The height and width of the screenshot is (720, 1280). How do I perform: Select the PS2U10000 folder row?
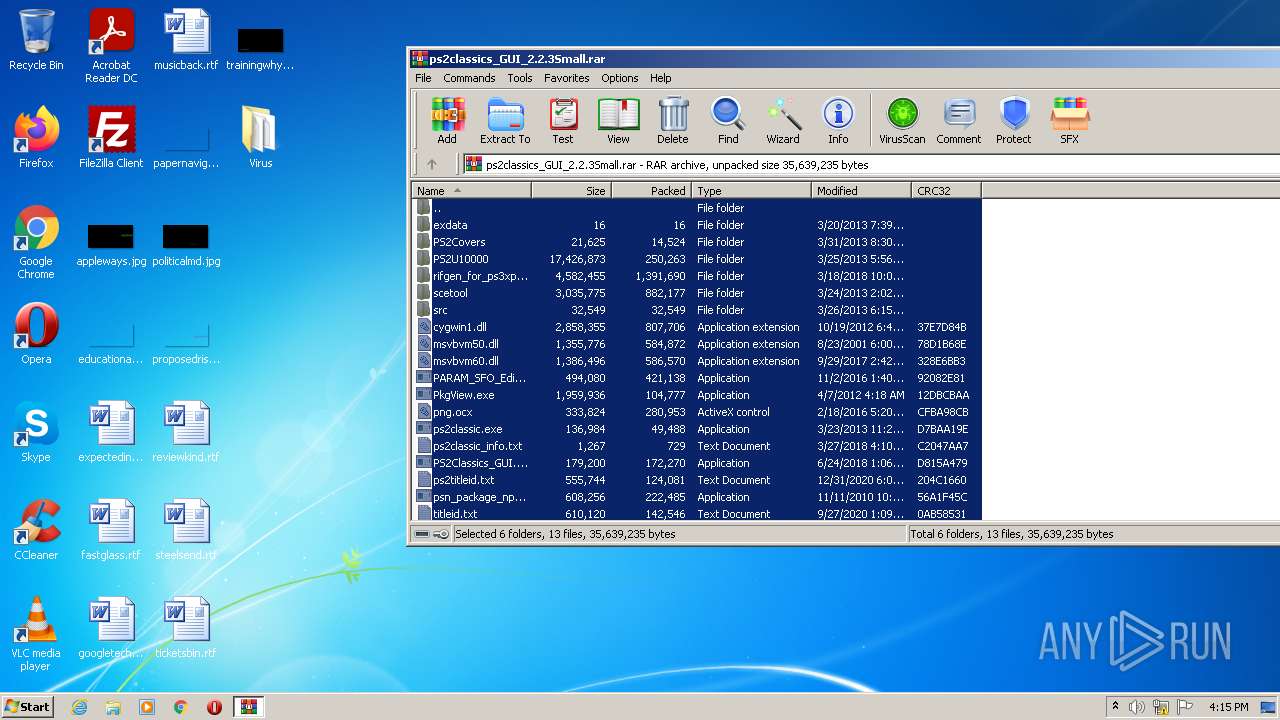coord(697,259)
